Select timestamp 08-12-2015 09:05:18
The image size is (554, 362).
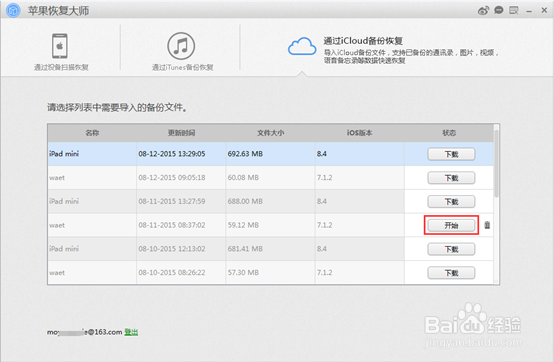(x=172, y=178)
